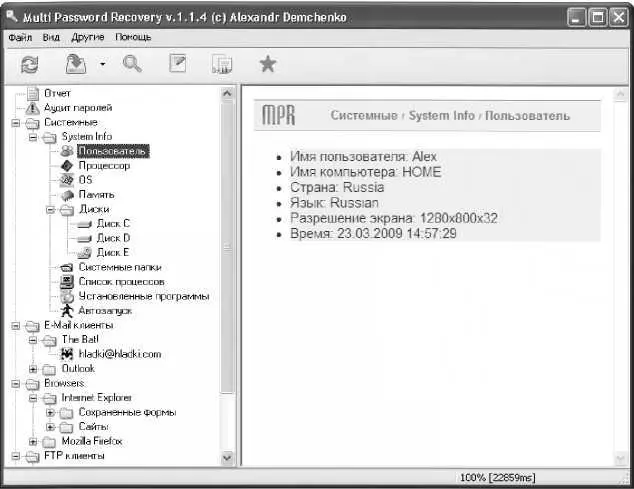Click the notepad edit toolbar icon
Image resolution: width=634 pixels, height=489 pixels.
pyautogui.click(x=178, y=63)
